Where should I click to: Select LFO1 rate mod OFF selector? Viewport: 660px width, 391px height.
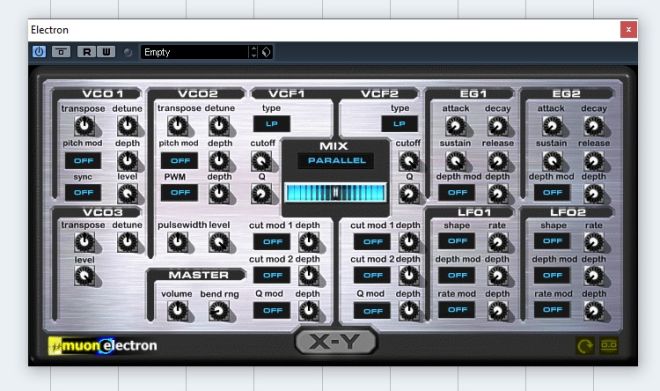[457, 309]
